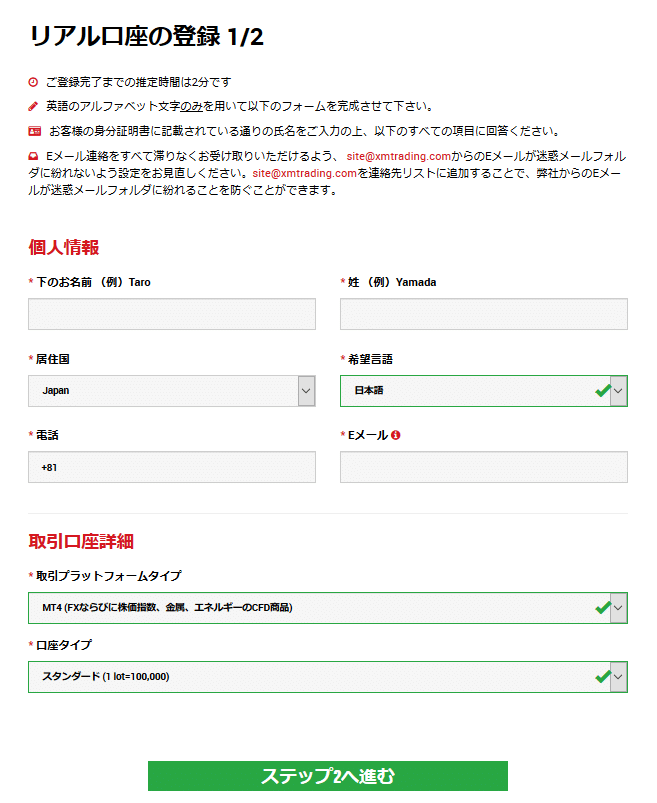Click the 個人情報 heading
The height and width of the screenshot is (803, 657).
pyautogui.click(x=63, y=247)
